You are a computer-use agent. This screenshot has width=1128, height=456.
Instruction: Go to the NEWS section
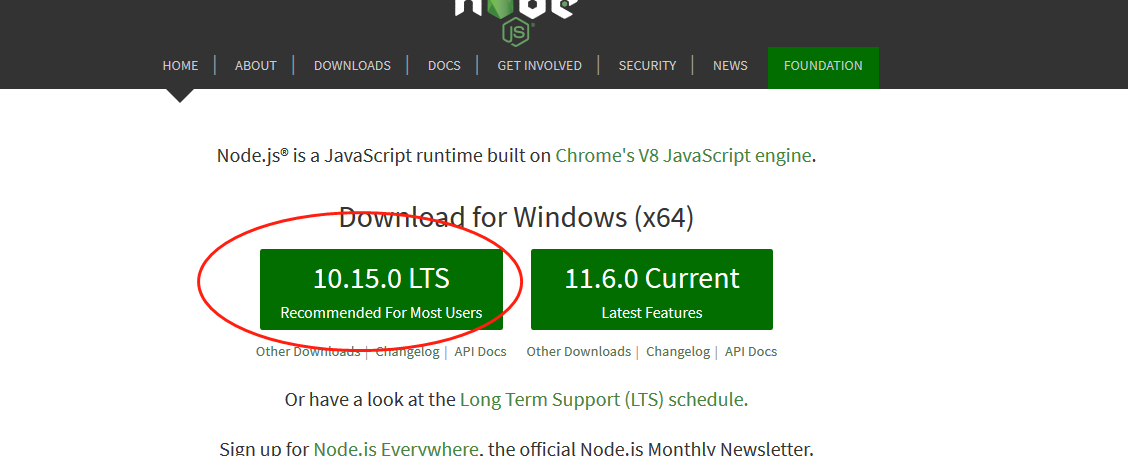coord(730,65)
